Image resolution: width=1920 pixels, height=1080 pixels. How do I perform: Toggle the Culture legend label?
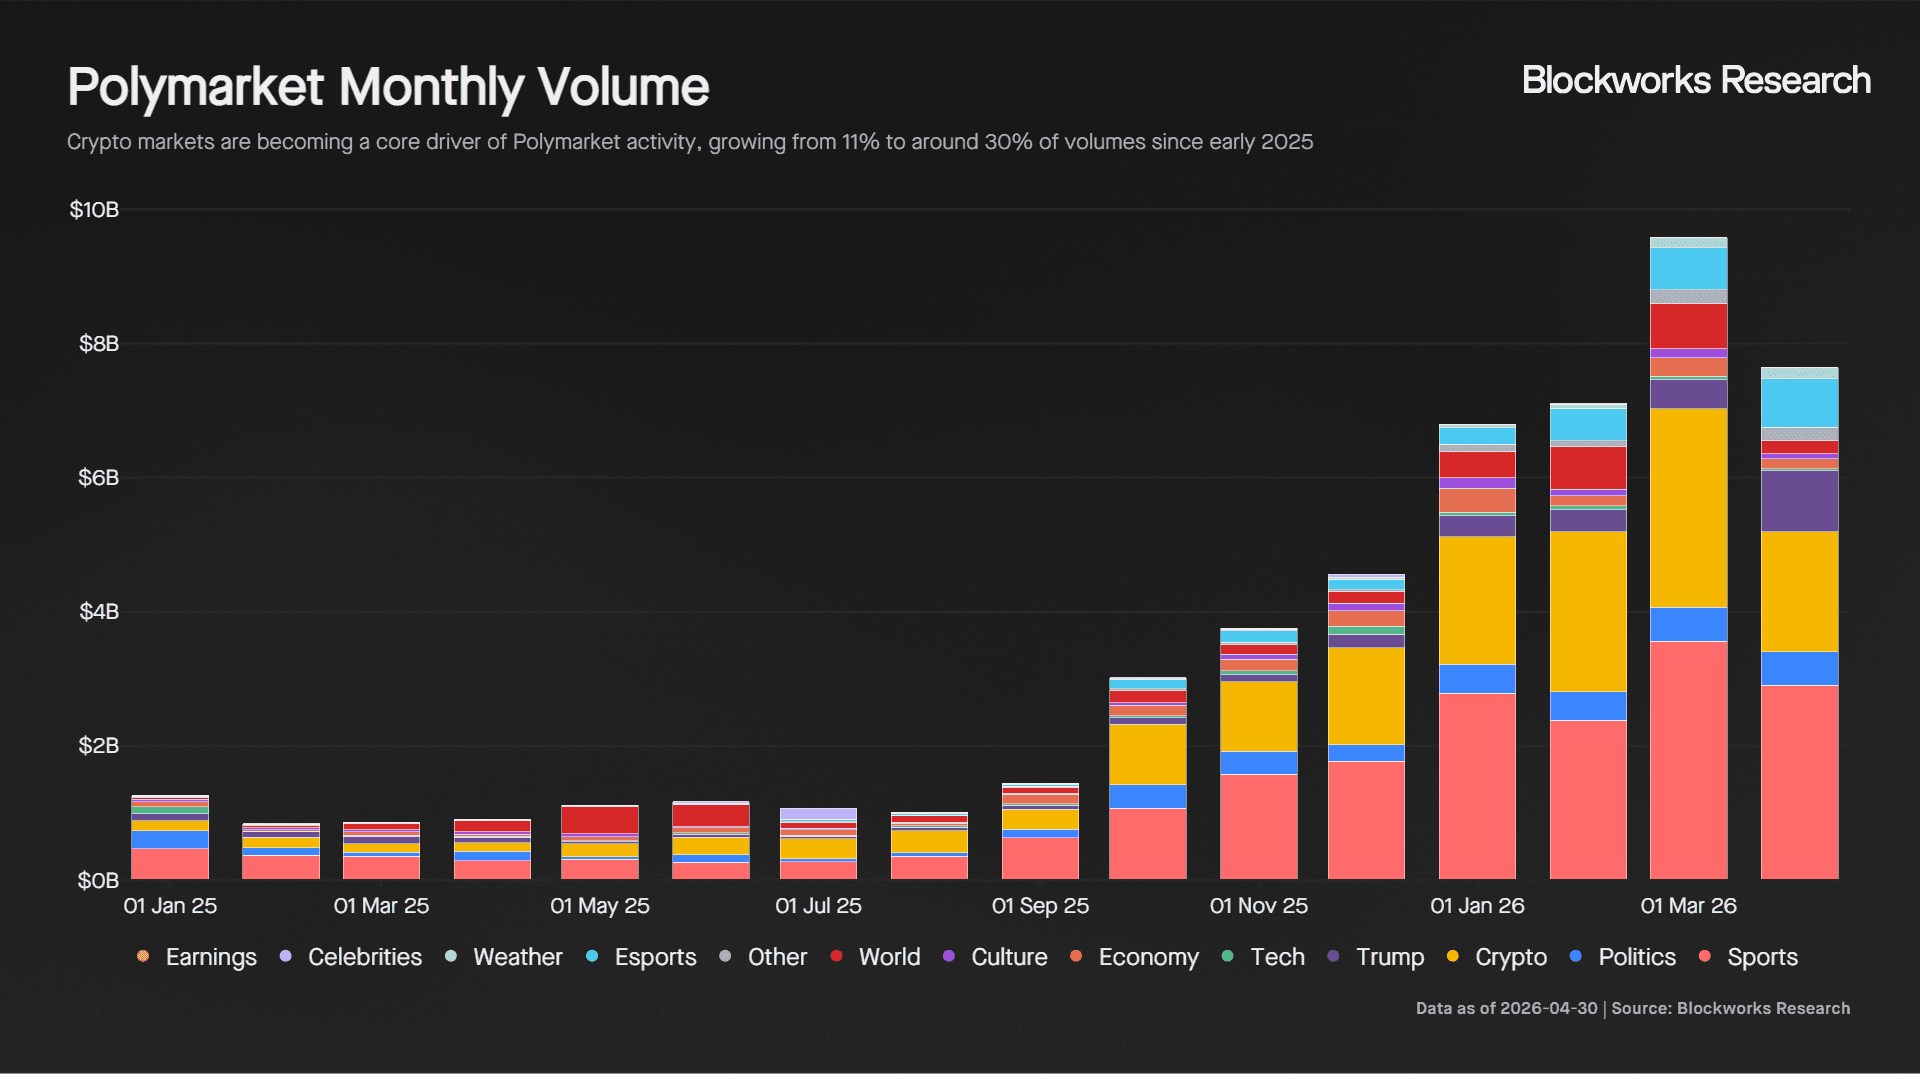pyautogui.click(x=1009, y=957)
